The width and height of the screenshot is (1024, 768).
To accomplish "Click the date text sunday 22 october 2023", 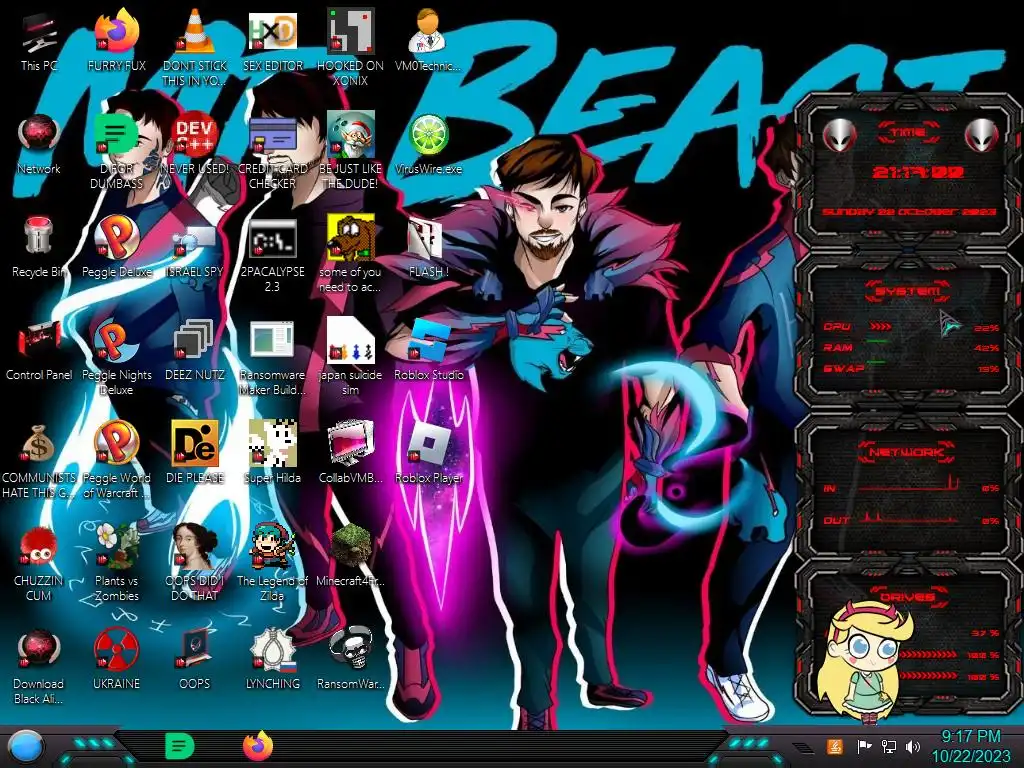I will click(x=908, y=212).
